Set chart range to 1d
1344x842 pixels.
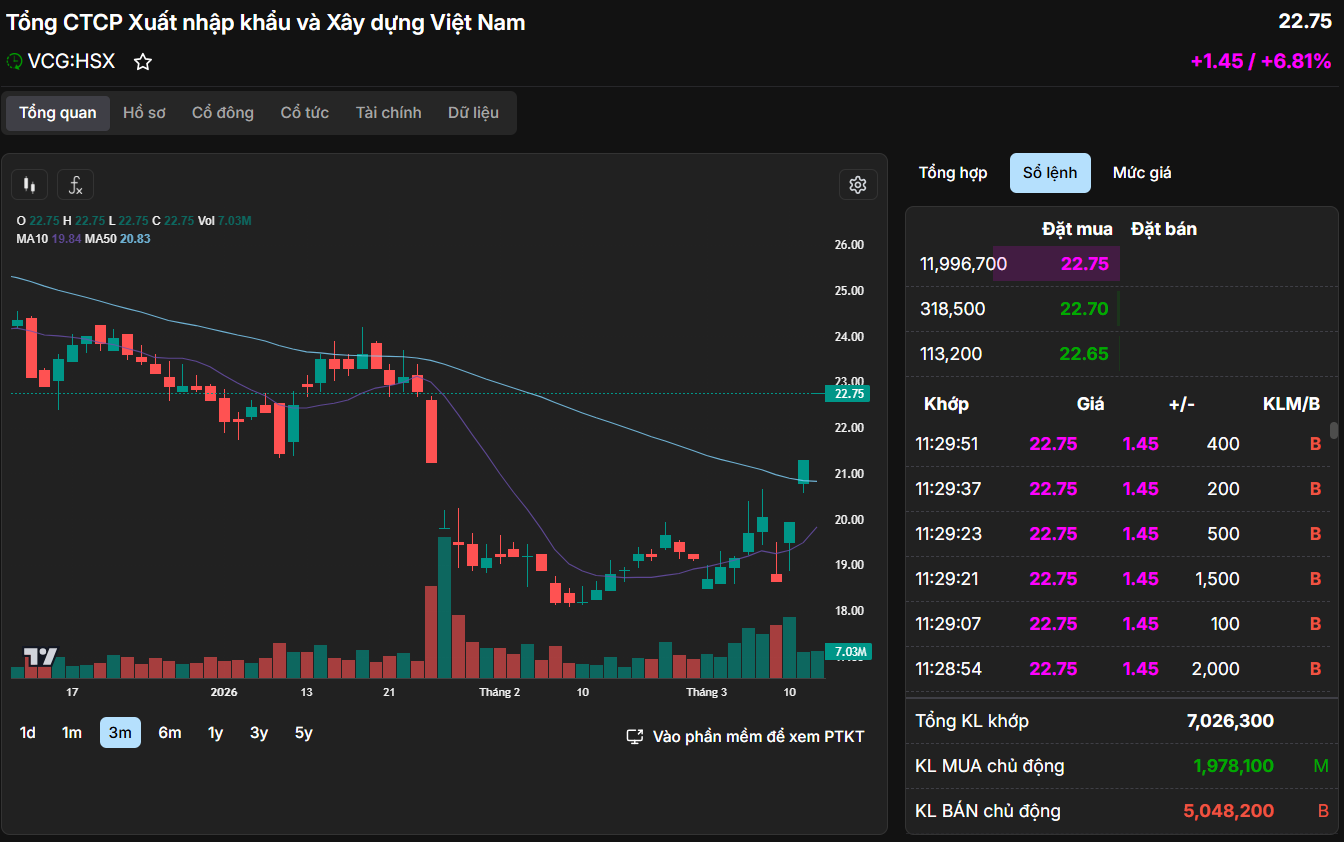point(28,733)
